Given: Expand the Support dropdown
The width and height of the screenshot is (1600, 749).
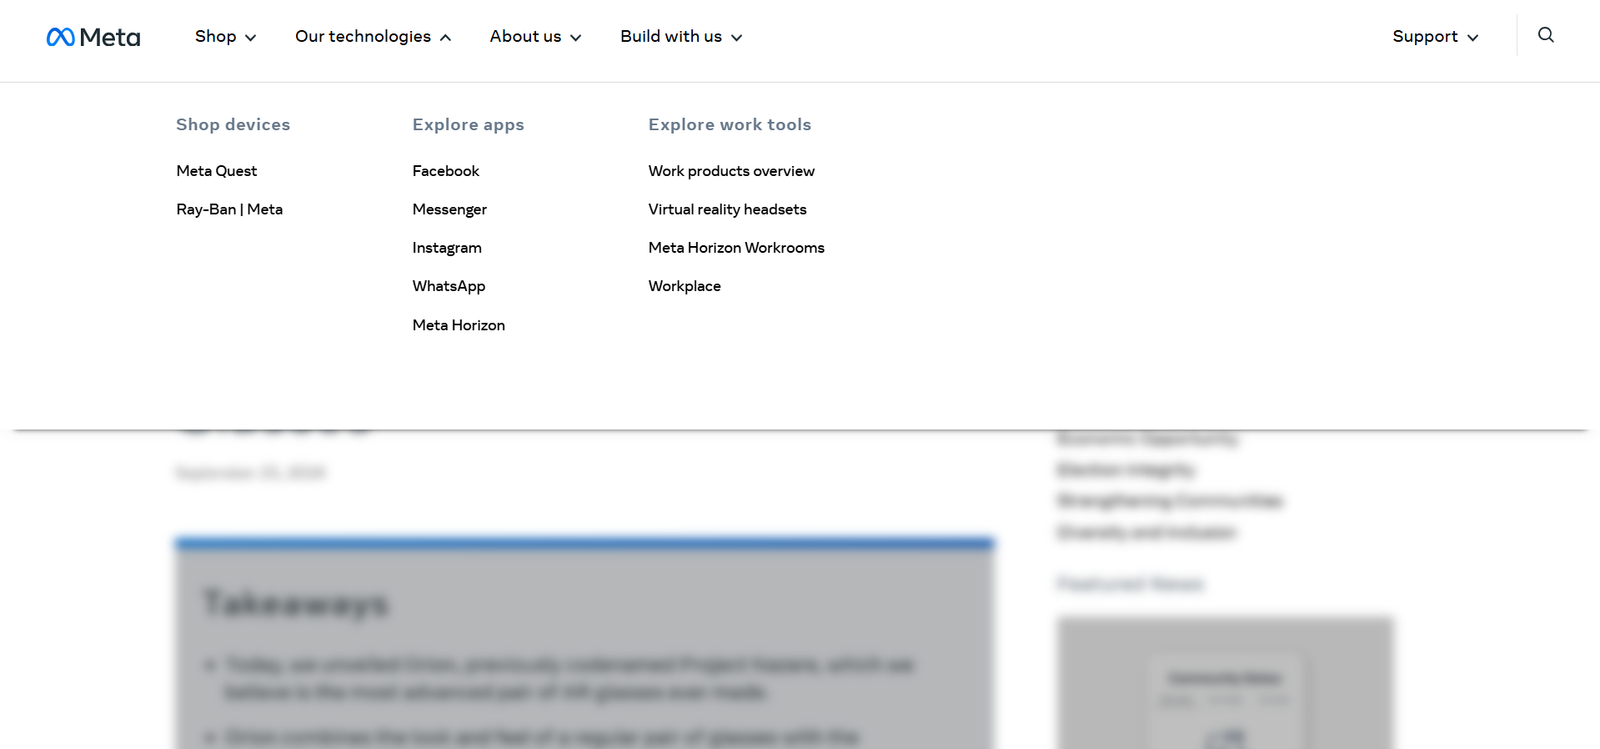Looking at the screenshot, I should 1434,37.
